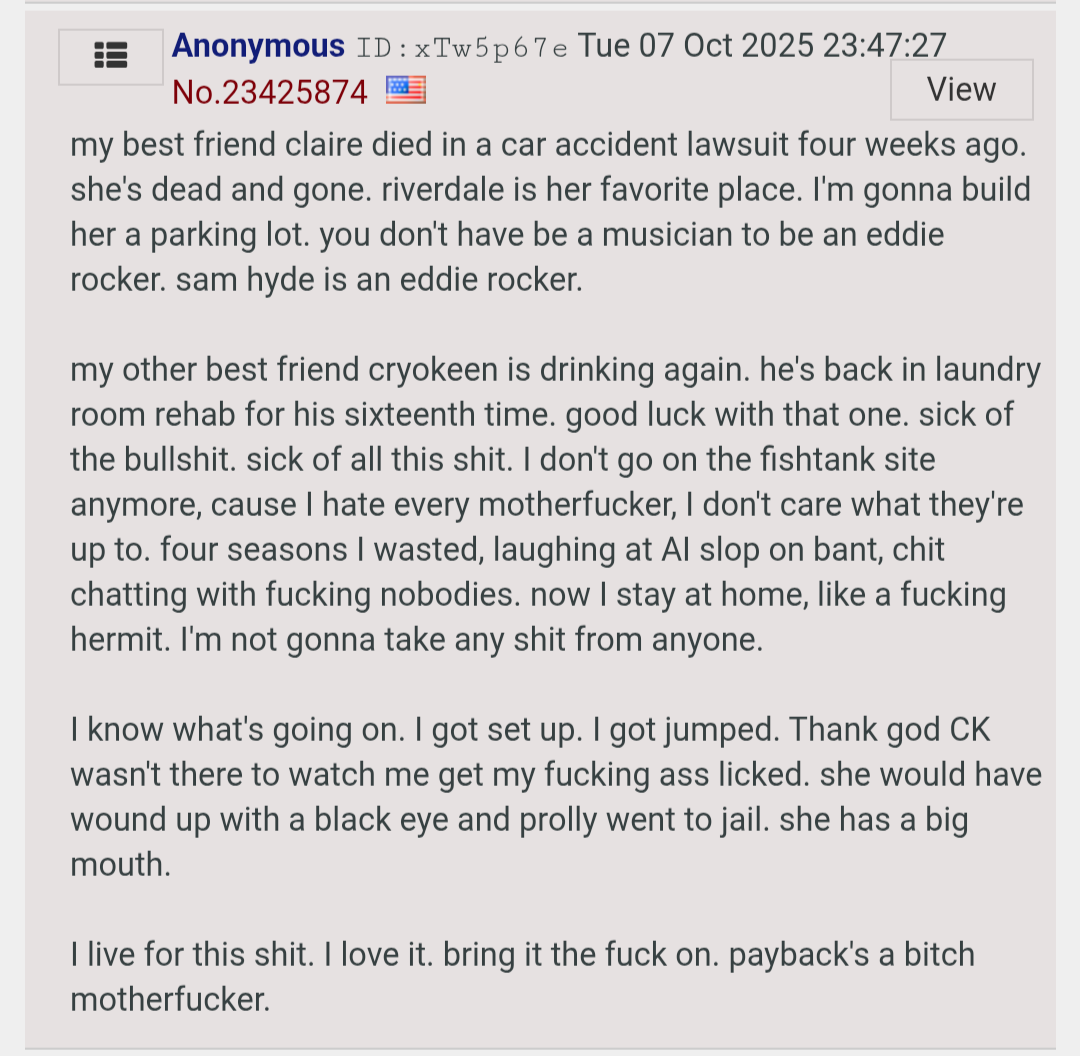Viewport: 1080px width, 1056px height.
Task: Click the Anonymous poster name
Action: pos(258,46)
